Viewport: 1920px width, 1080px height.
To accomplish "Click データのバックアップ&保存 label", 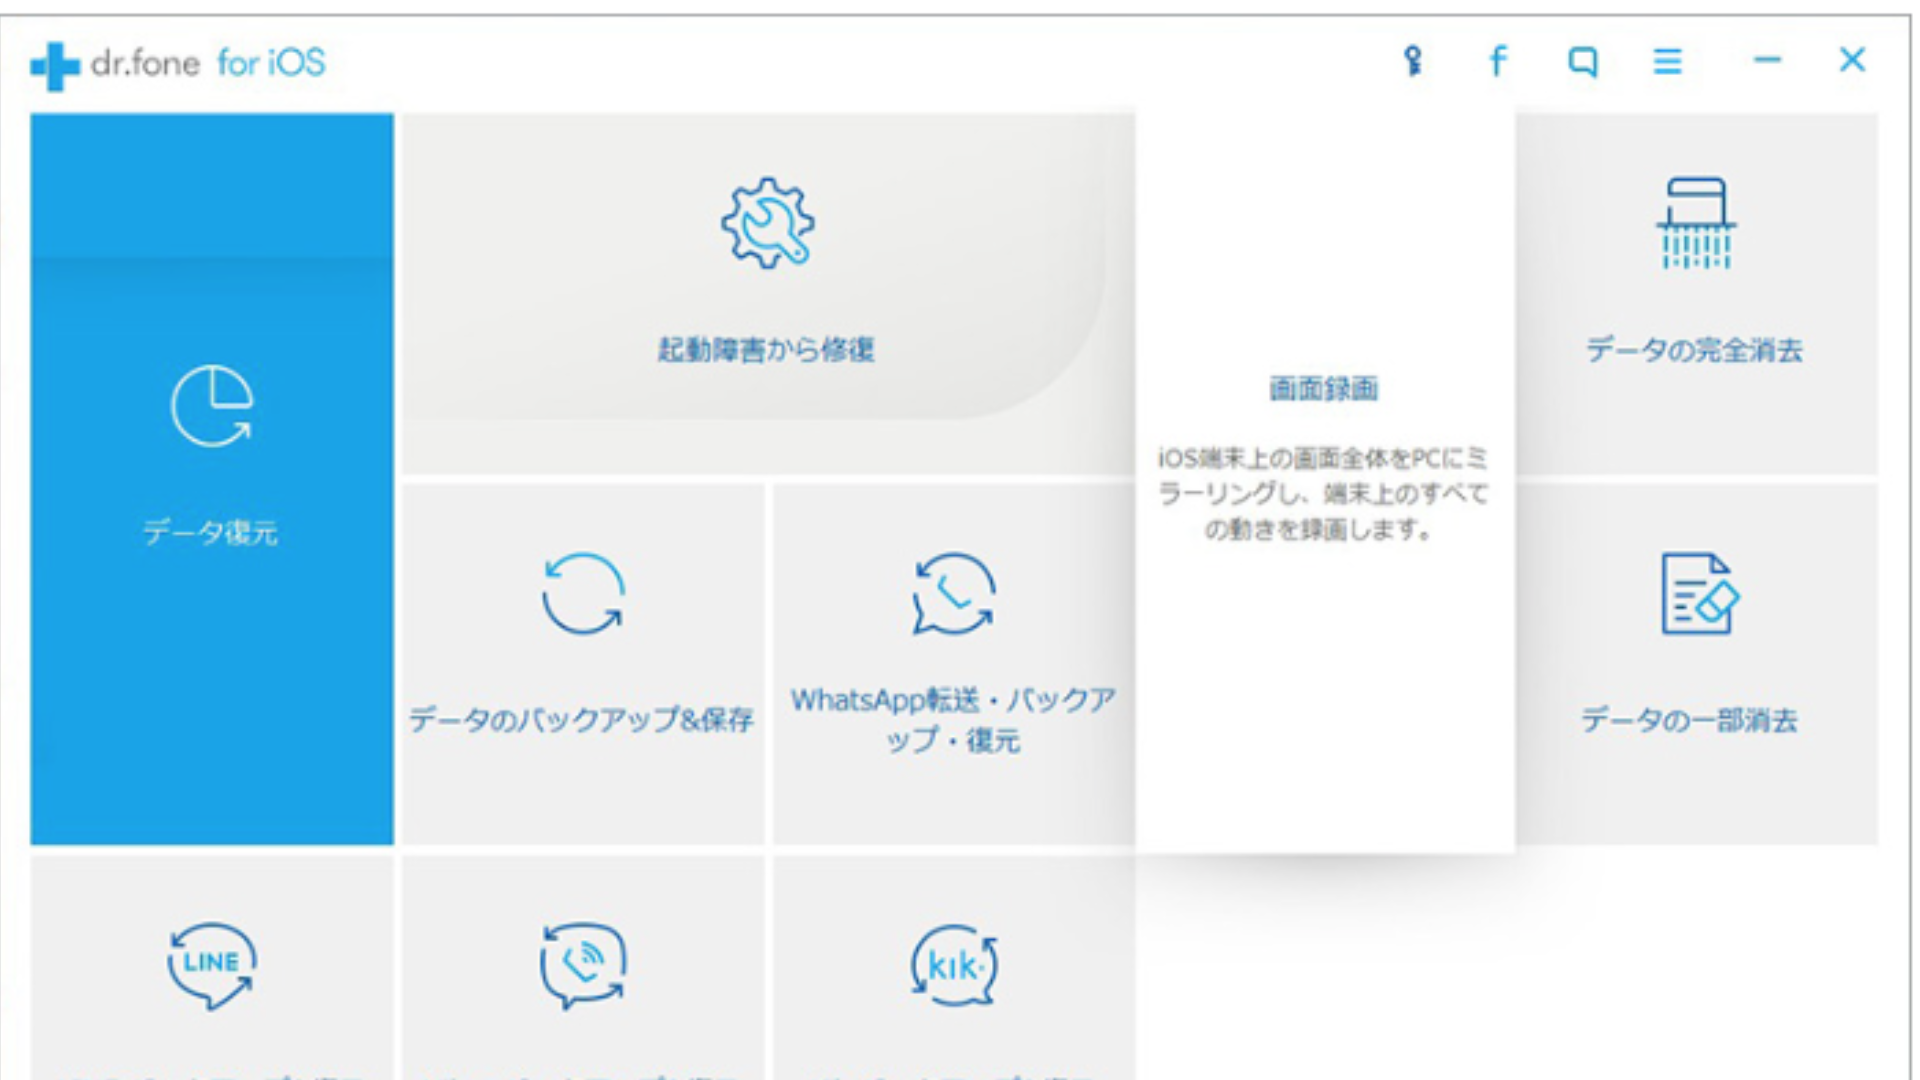I will point(582,719).
